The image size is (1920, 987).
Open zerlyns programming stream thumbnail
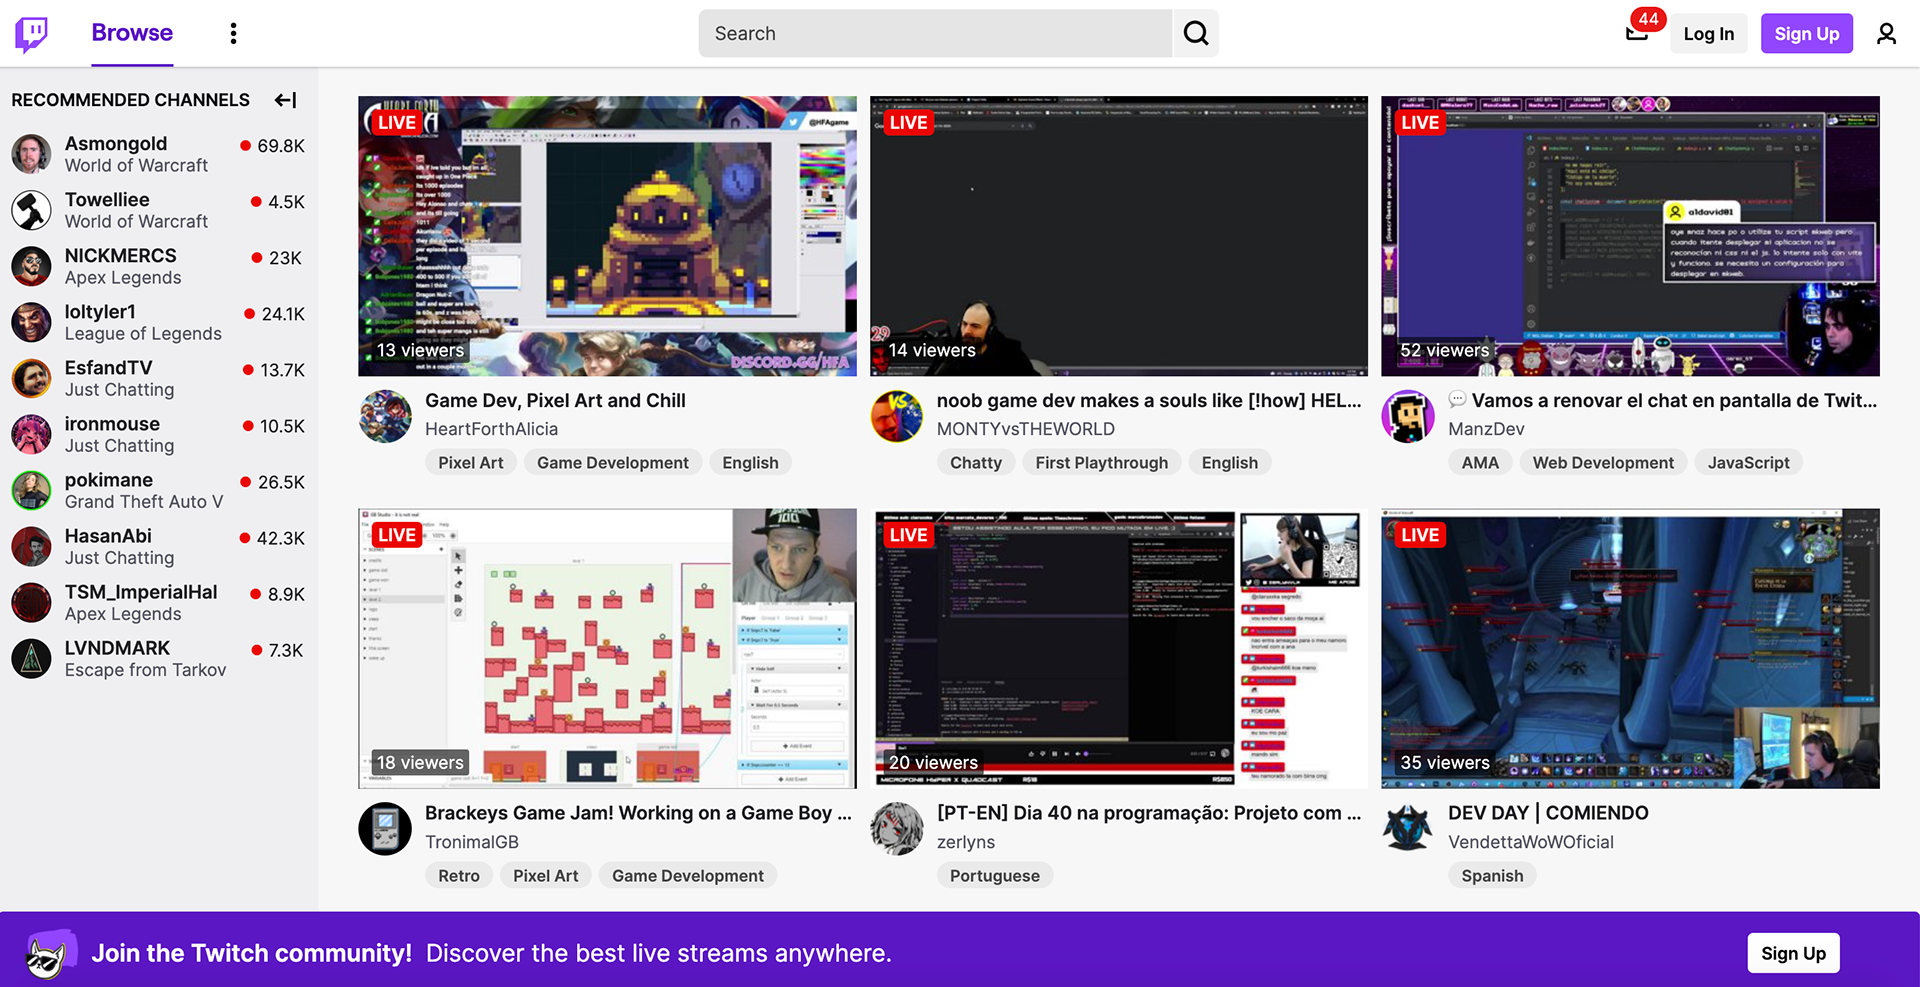click(1119, 648)
